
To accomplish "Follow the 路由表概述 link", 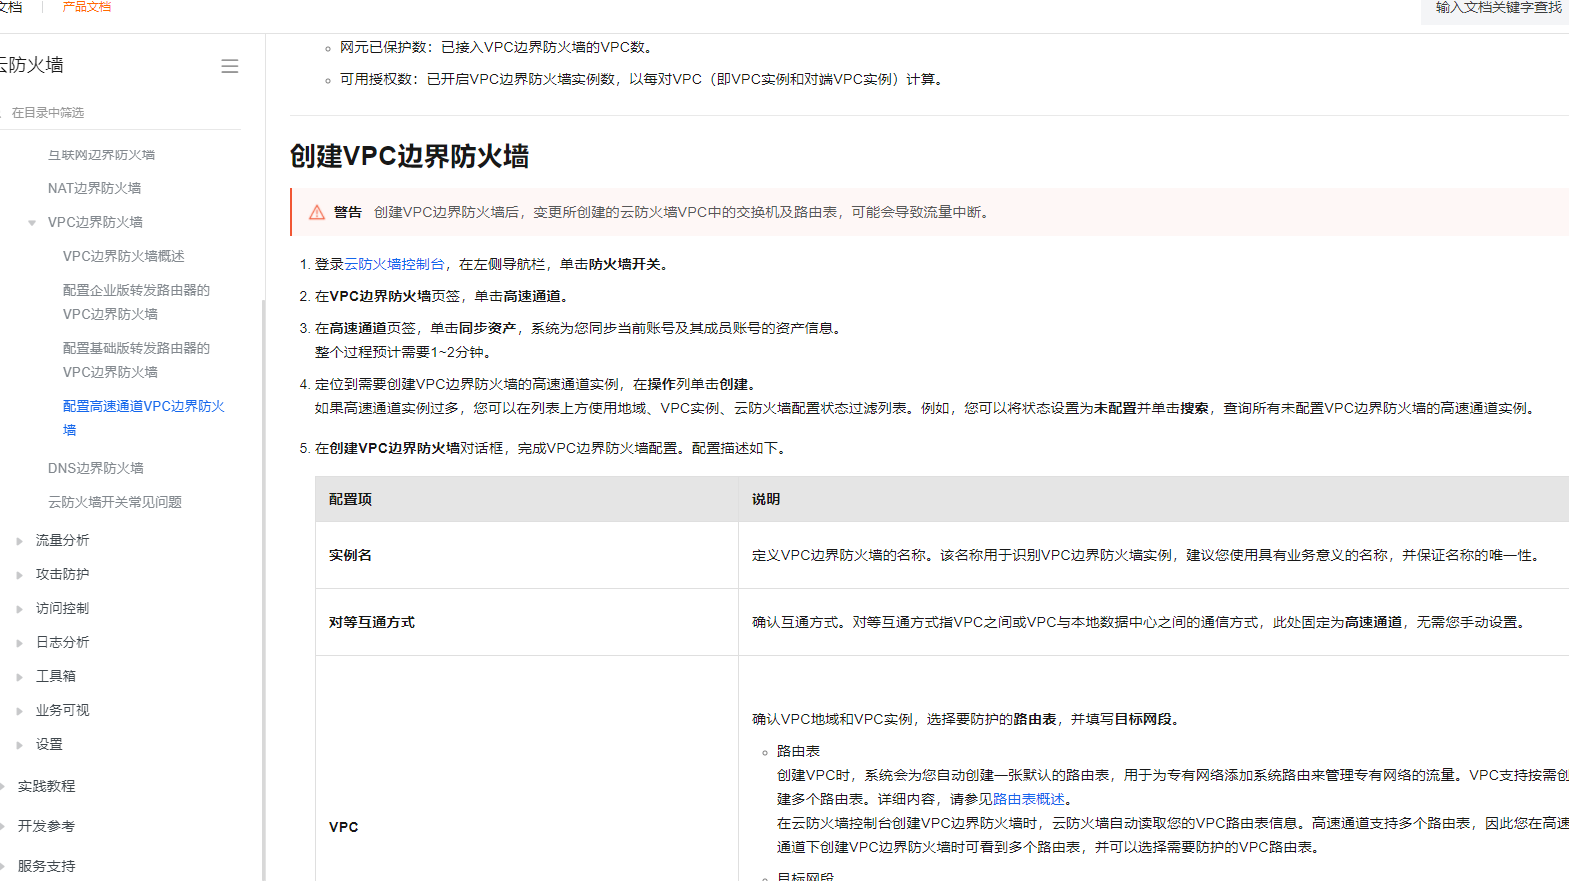I will click(1029, 799).
